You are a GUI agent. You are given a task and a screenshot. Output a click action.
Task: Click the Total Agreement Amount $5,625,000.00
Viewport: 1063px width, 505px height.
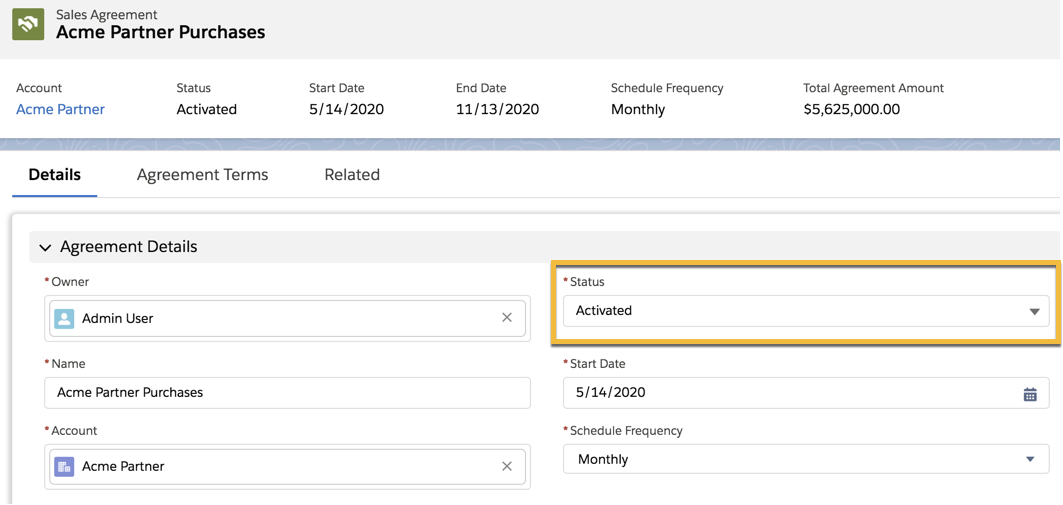click(x=851, y=109)
